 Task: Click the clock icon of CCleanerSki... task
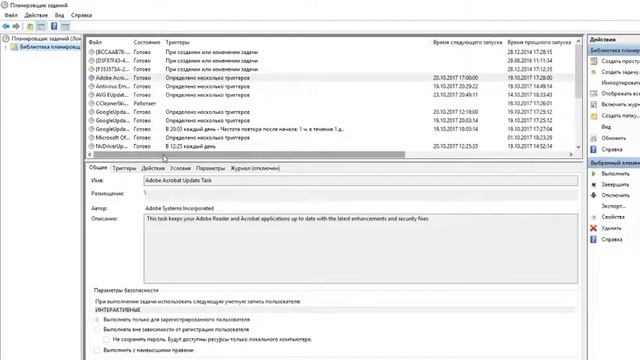[91, 104]
